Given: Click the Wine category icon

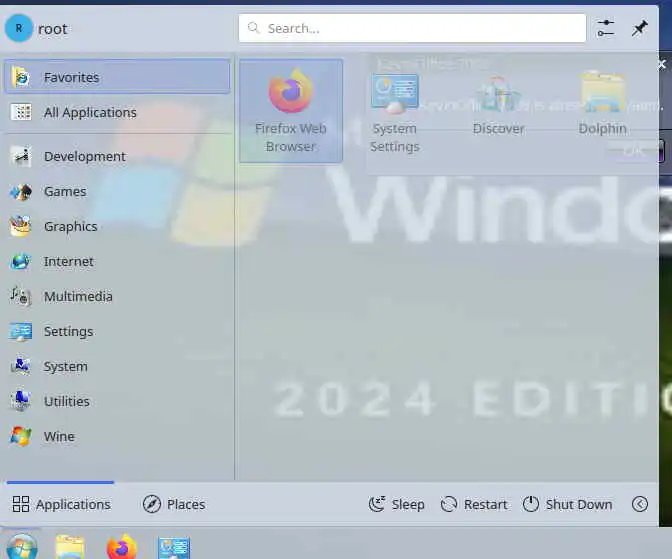Looking at the screenshot, I should point(21,436).
